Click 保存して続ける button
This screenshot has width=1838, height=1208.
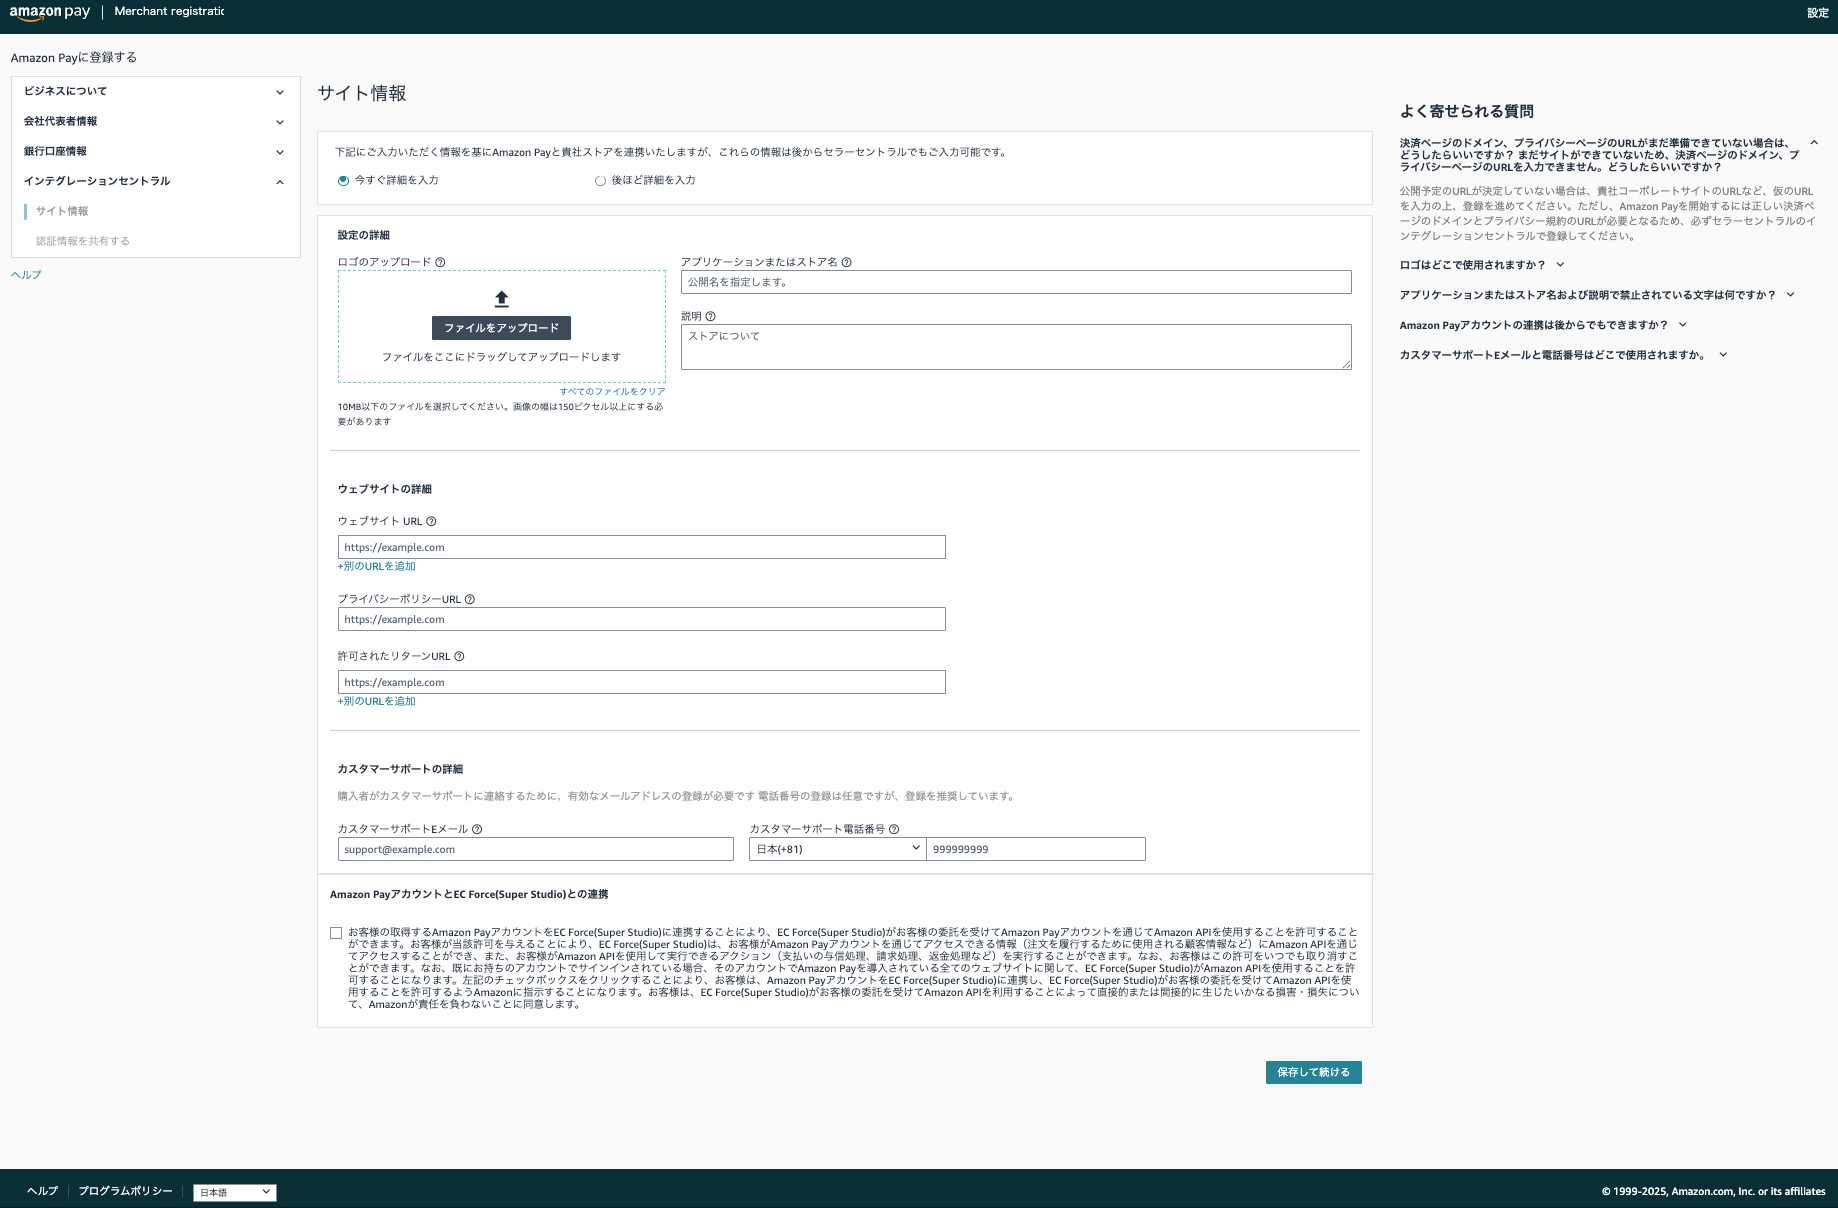[1314, 1072]
